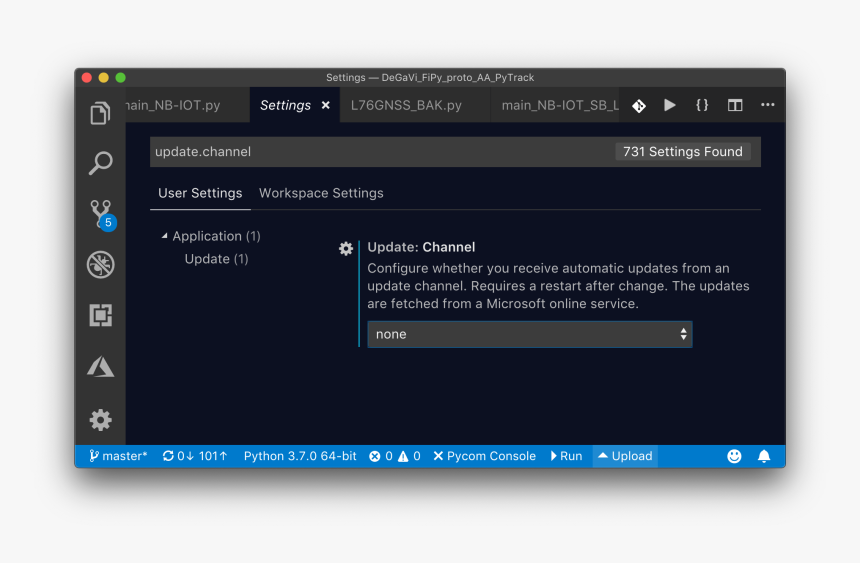The height and width of the screenshot is (563, 860).
Task: Open the Update Channel dropdown showing none
Action: pyautogui.click(x=530, y=334)
